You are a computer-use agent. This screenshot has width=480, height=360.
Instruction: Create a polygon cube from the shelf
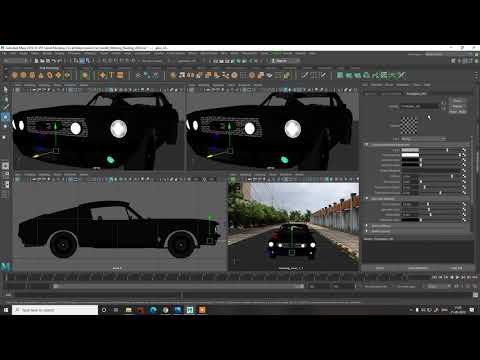tap(23, 75)
